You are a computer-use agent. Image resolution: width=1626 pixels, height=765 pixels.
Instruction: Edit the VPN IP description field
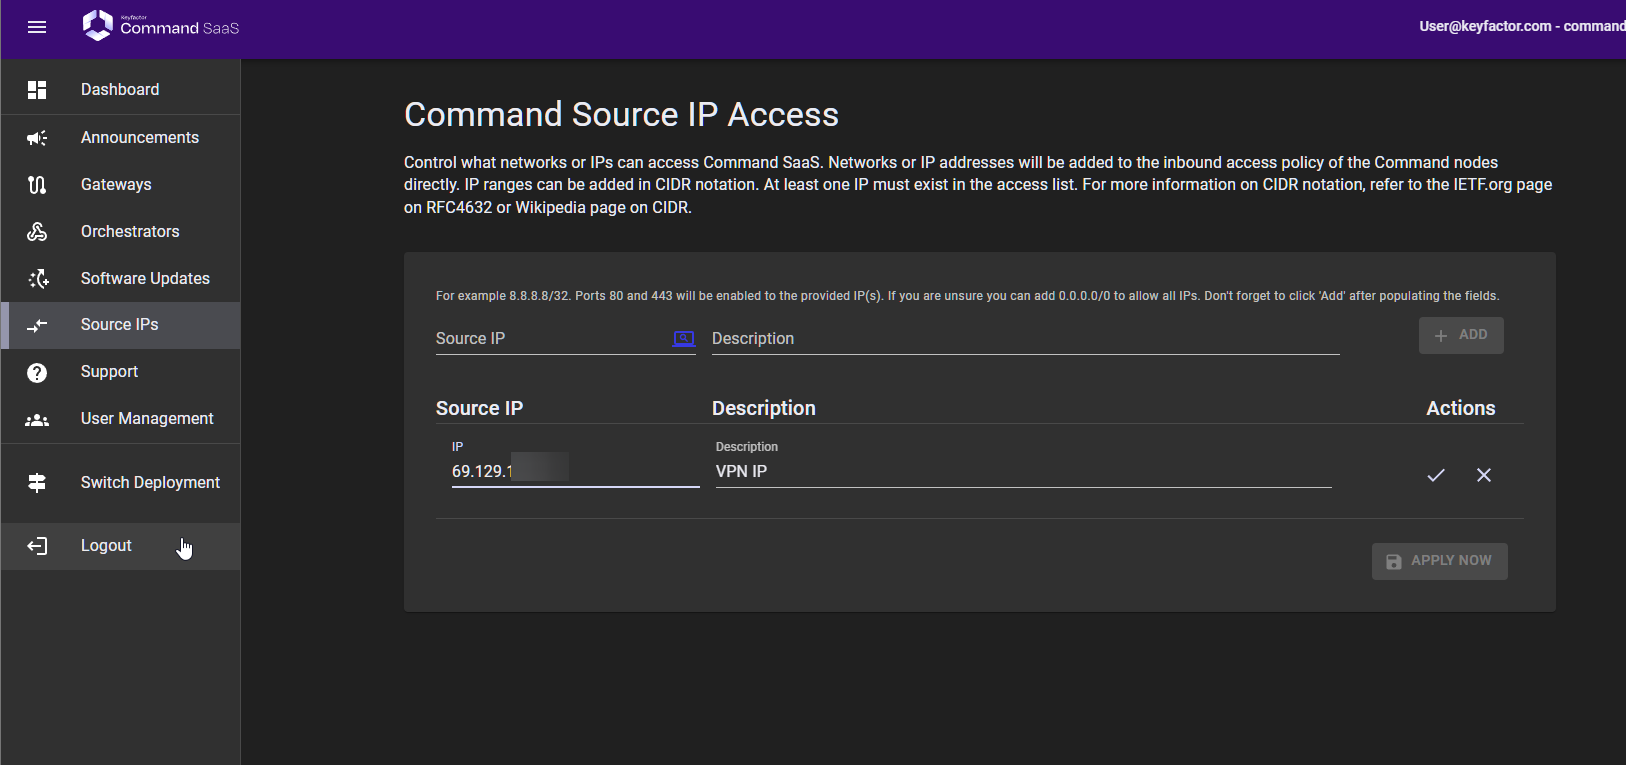click(1022, 472)
